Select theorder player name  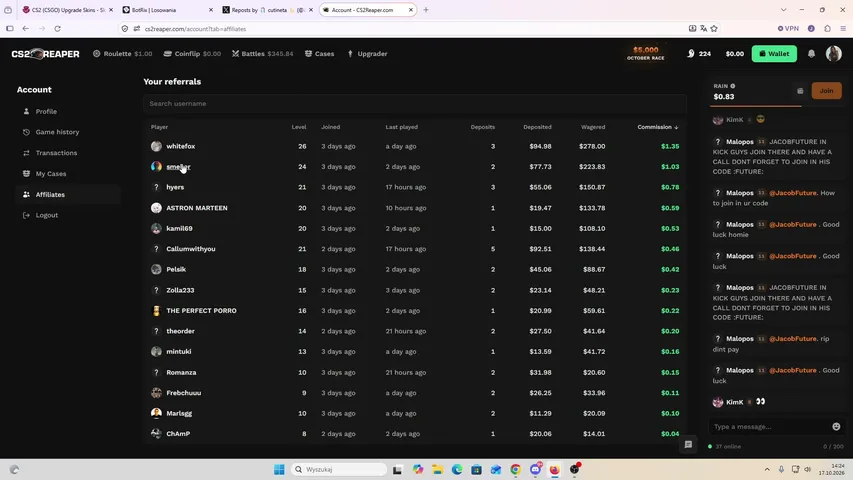180,331
